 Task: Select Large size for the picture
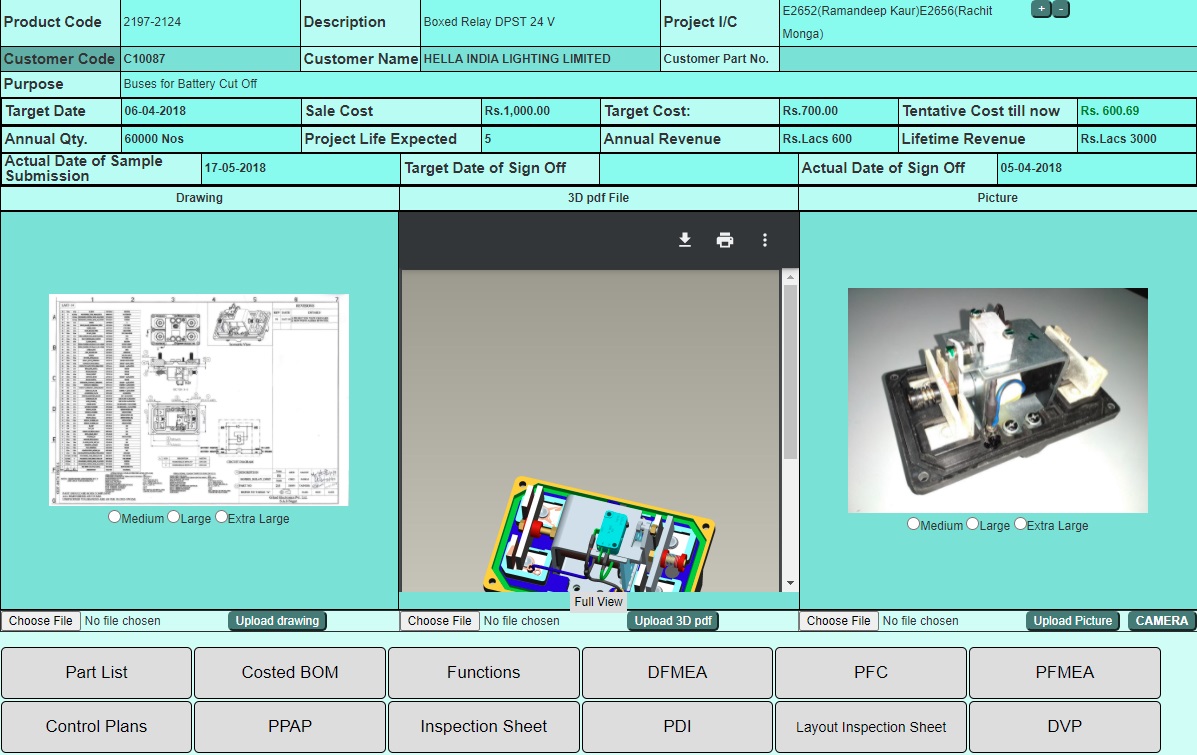(x=973, y=524)
